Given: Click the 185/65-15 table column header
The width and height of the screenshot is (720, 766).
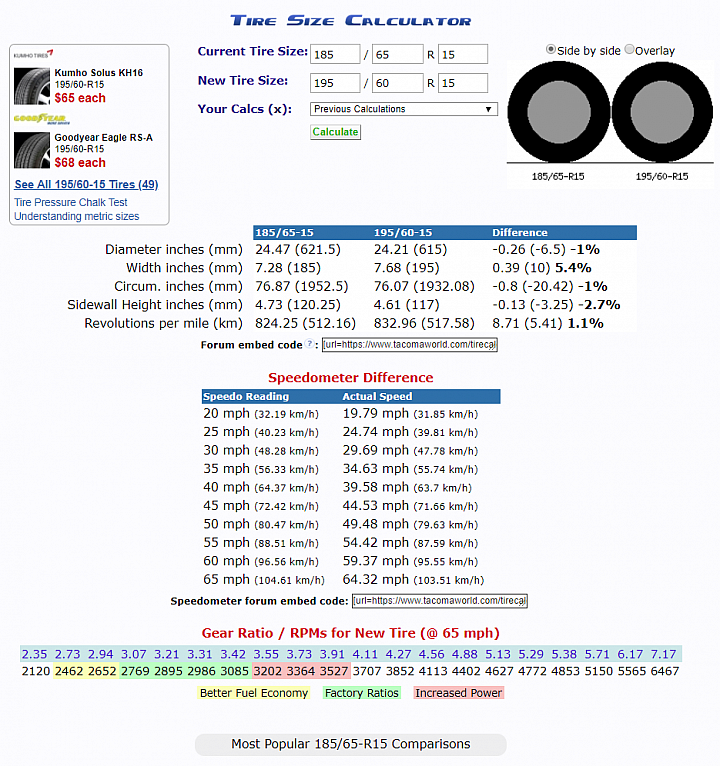Looking at the screenshot, I should 284,233.
